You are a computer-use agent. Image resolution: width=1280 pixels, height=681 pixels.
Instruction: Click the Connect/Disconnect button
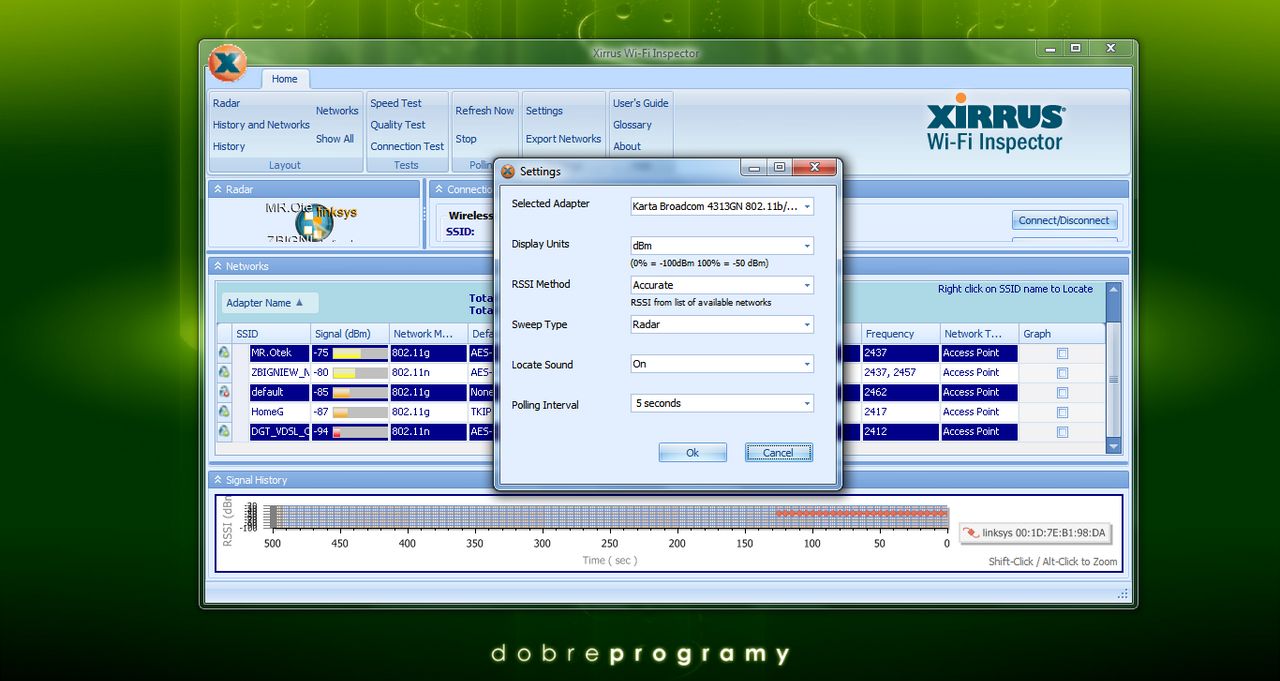click(x=1064, y=220)
